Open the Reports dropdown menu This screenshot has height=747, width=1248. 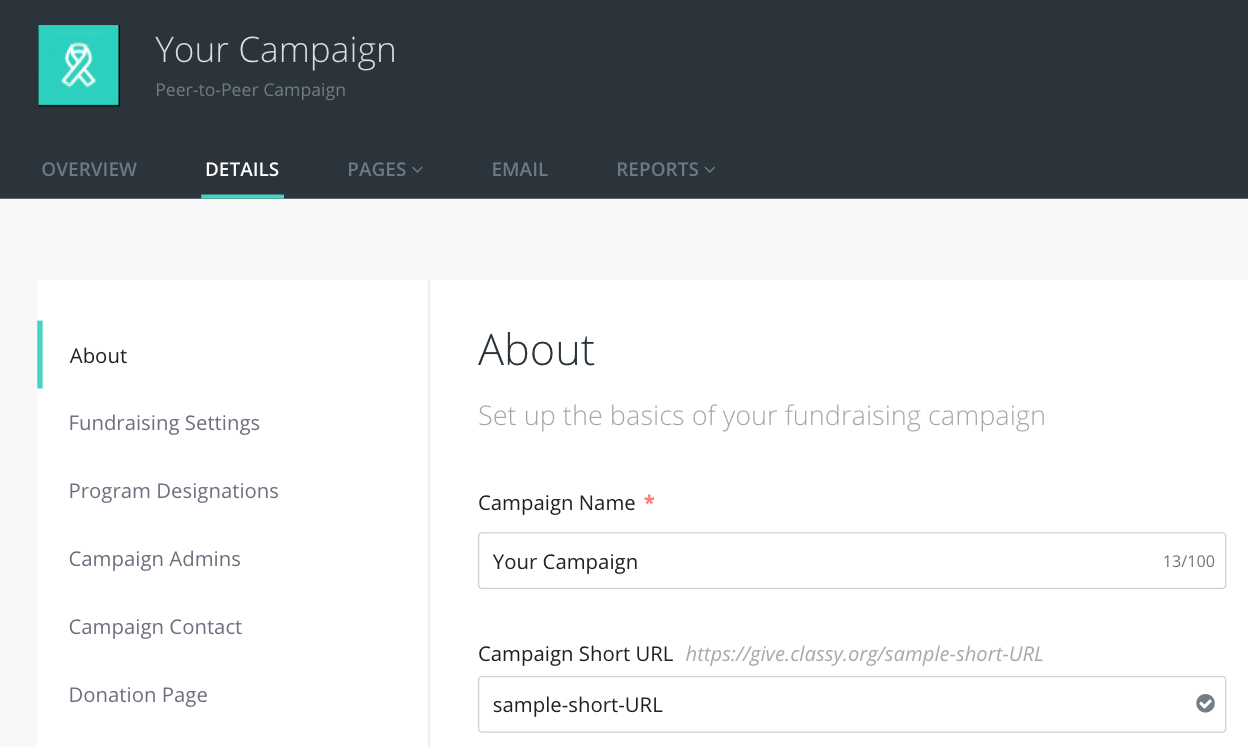coord(665,170)
